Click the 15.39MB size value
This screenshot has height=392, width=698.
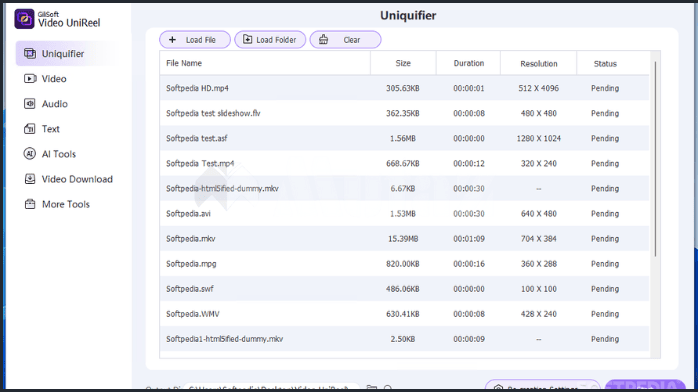403,238
